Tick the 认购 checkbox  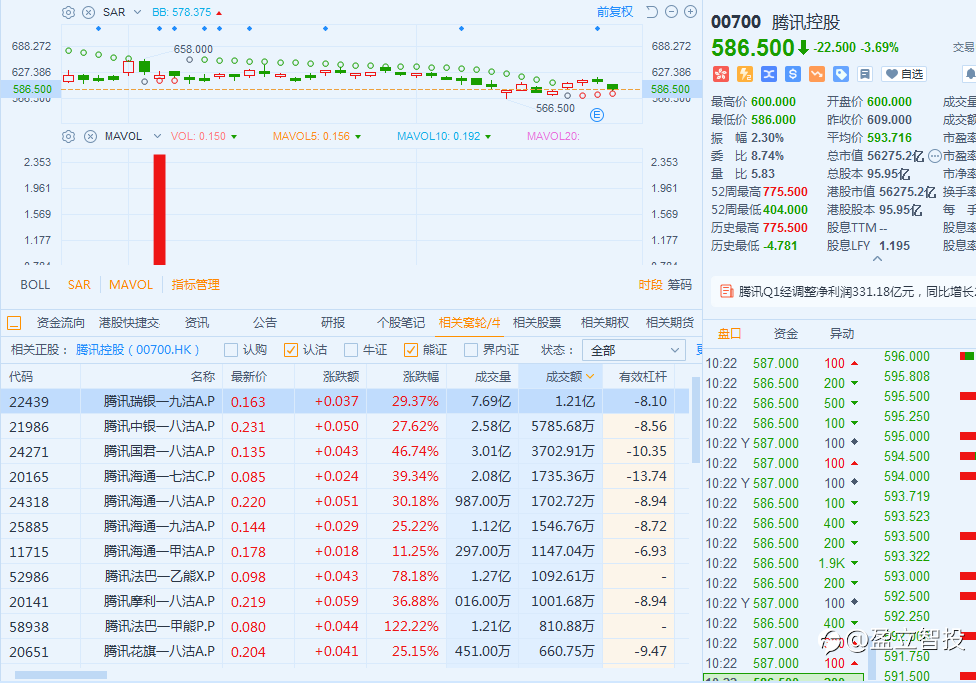pos(231,350)
